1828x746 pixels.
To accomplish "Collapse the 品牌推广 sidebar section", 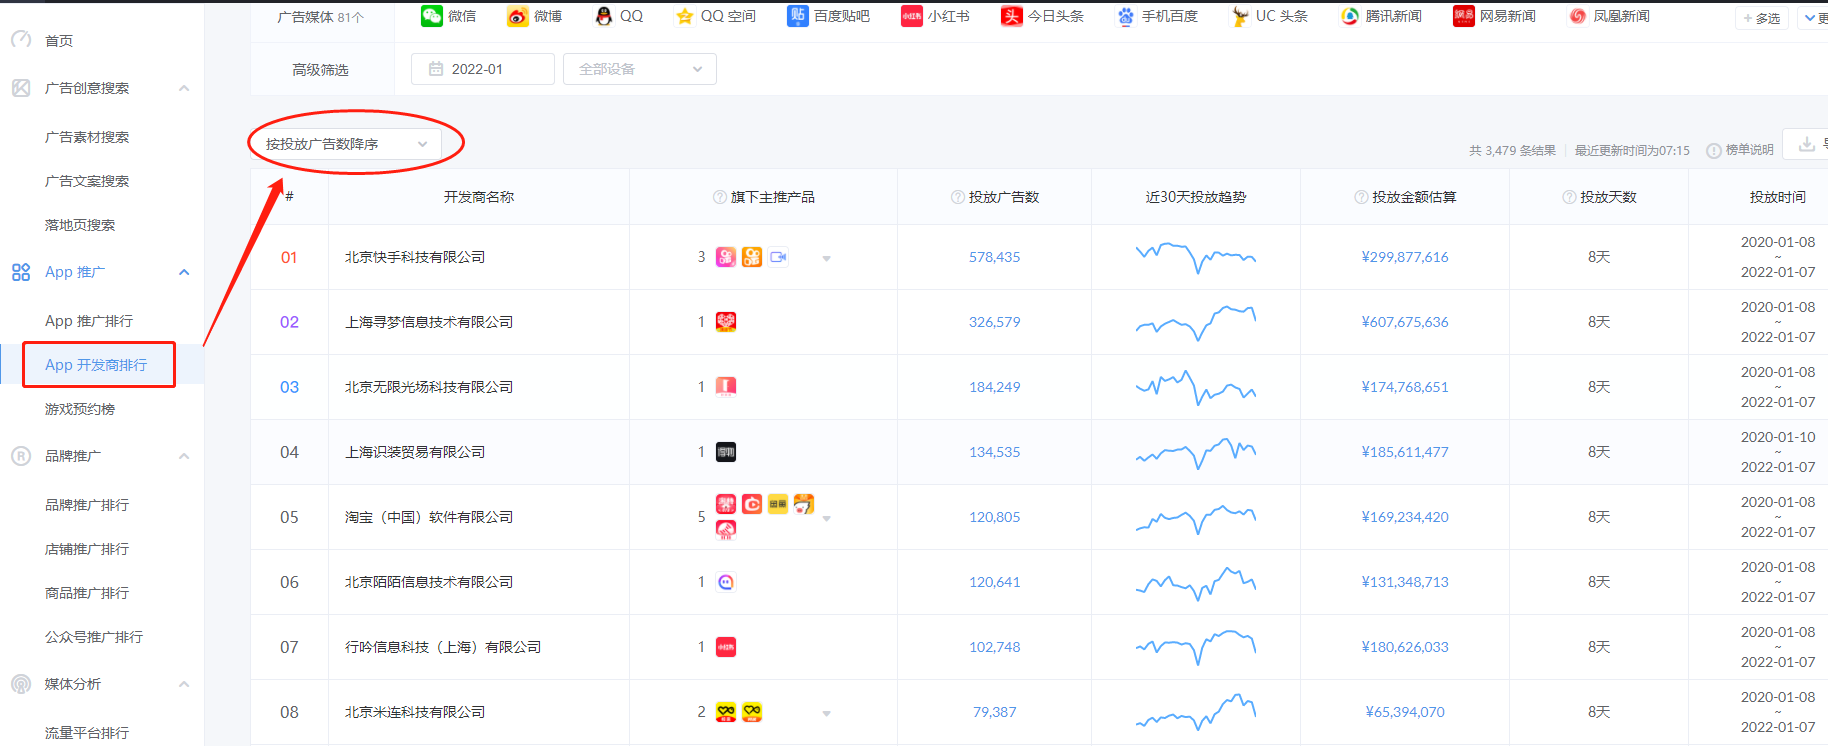I will (184, 456).
